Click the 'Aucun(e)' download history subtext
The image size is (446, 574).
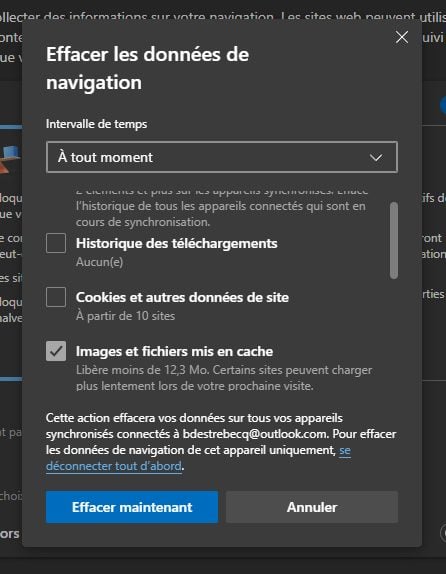tap(99, 262)
